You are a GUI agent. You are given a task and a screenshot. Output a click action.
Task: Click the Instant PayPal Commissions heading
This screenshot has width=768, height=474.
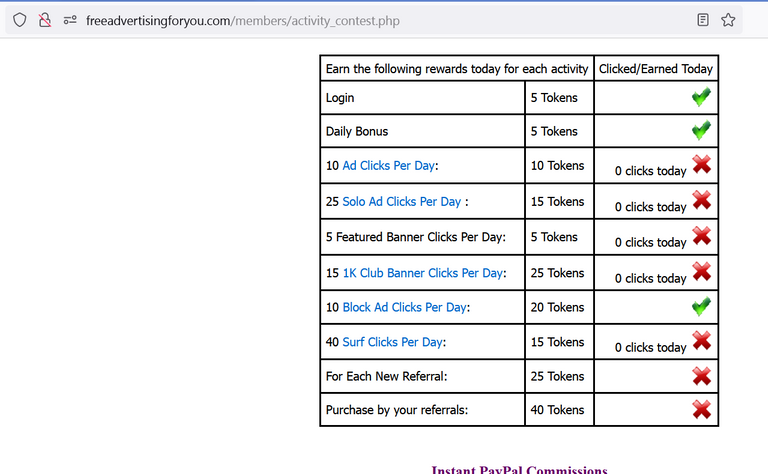519,469
